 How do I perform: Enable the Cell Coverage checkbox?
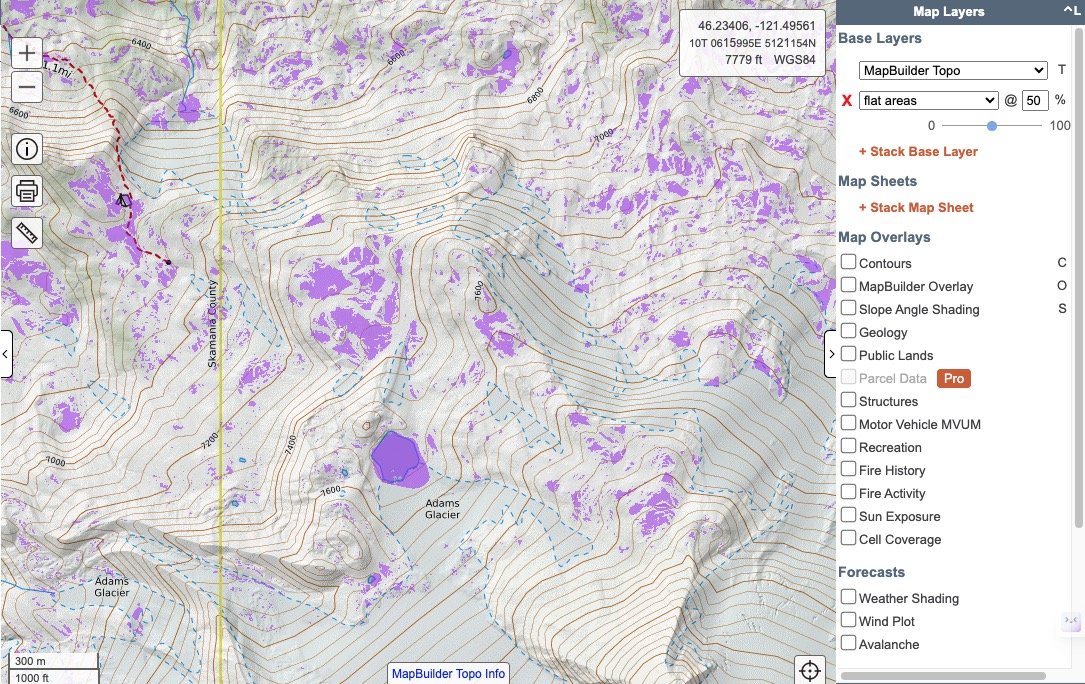coord(848,538)
